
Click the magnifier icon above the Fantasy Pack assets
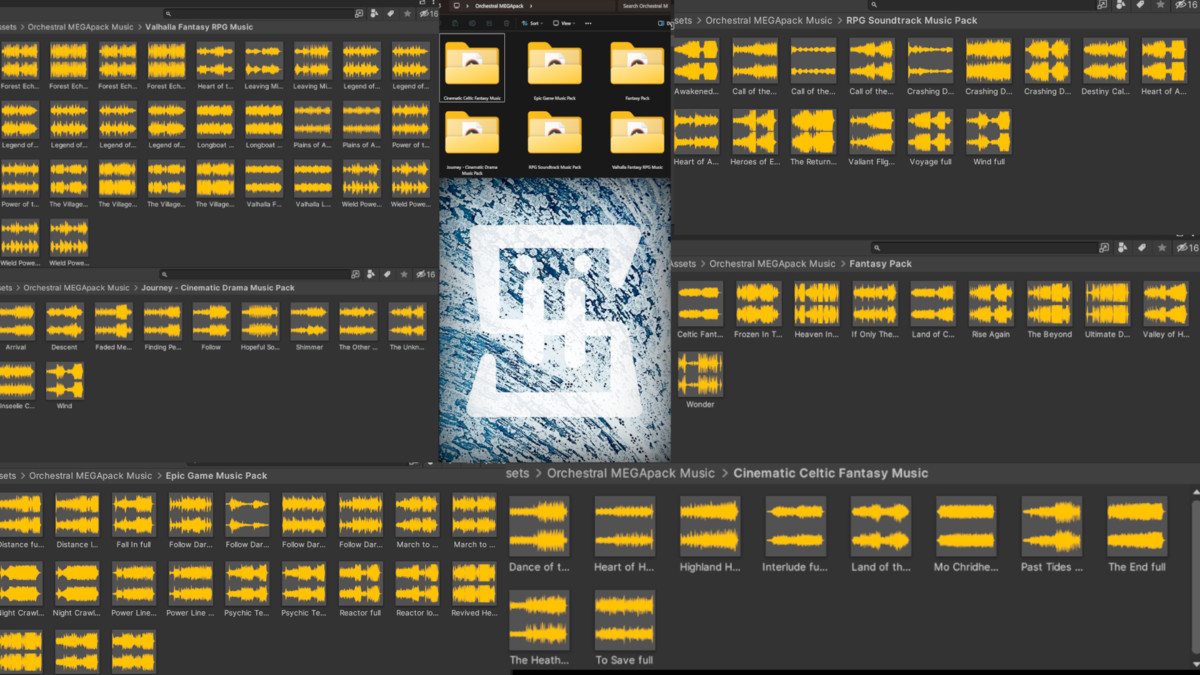[878, 247]
